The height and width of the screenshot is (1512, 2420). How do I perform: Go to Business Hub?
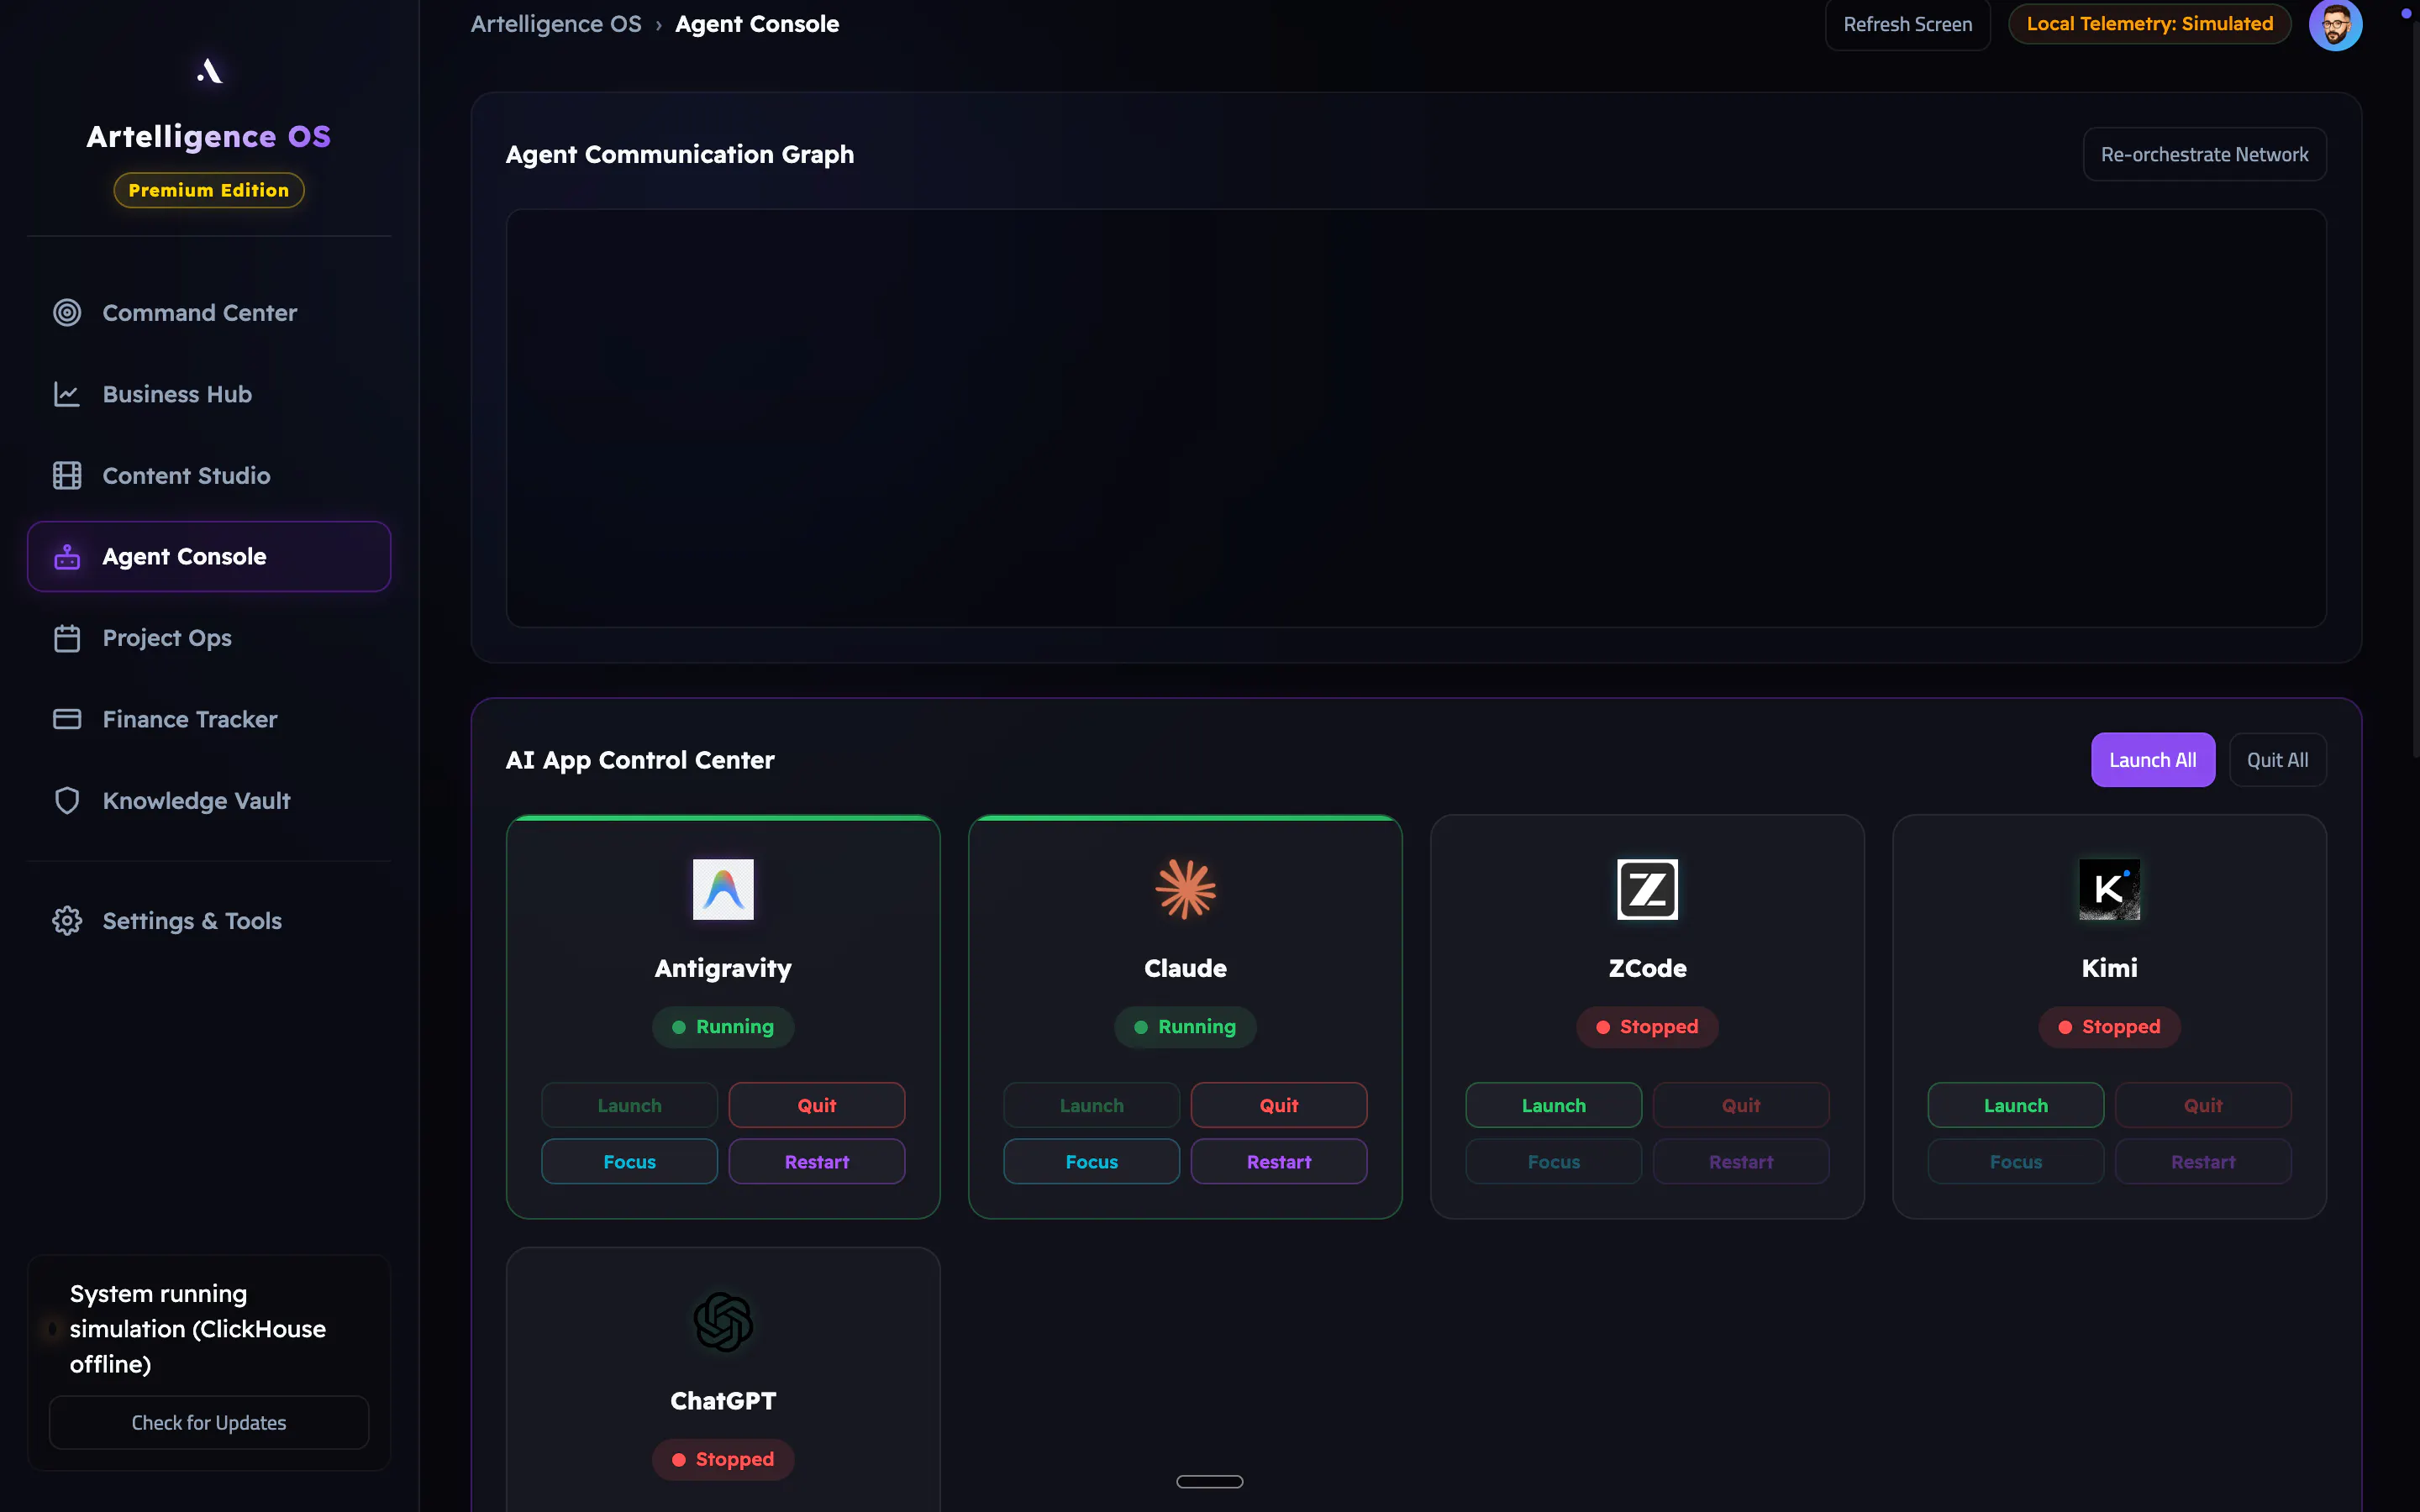(x=209, y=394)
